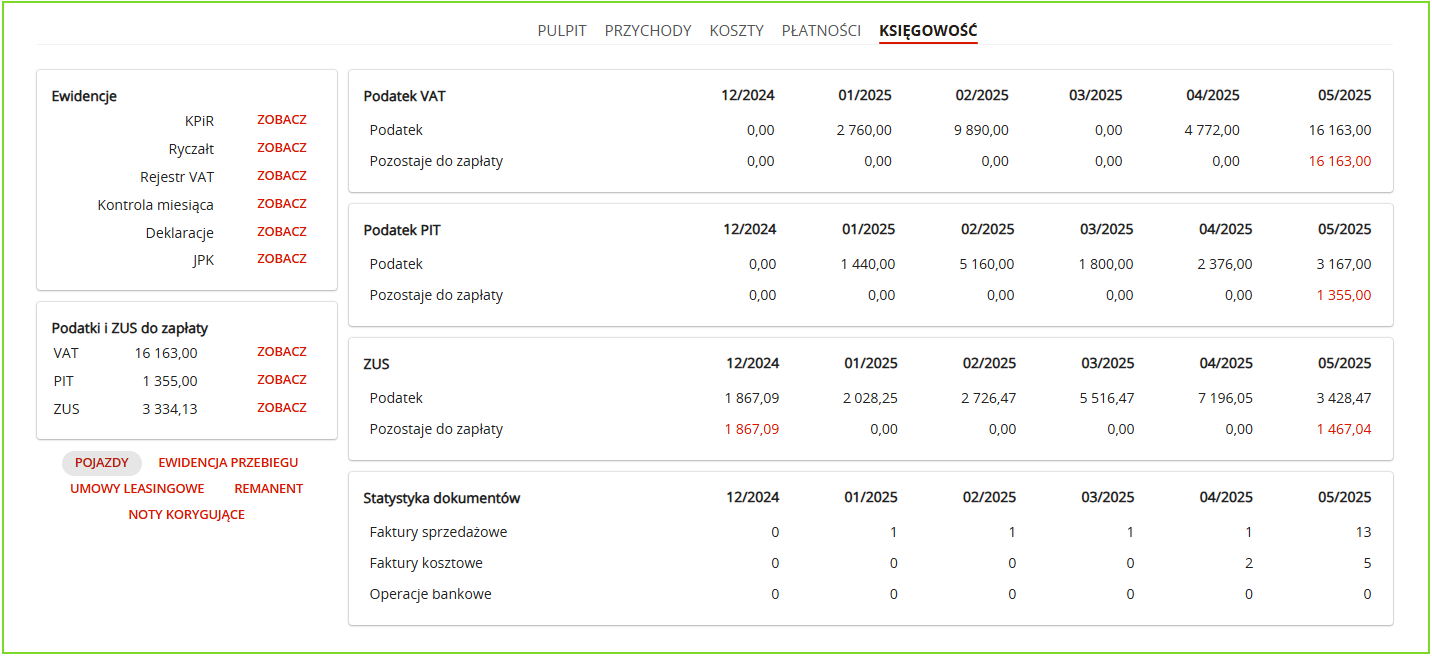Click Podatki i ZUS do zapłaty heading
This screenshot has height=657, width=1432.
(x=130, y=328)
